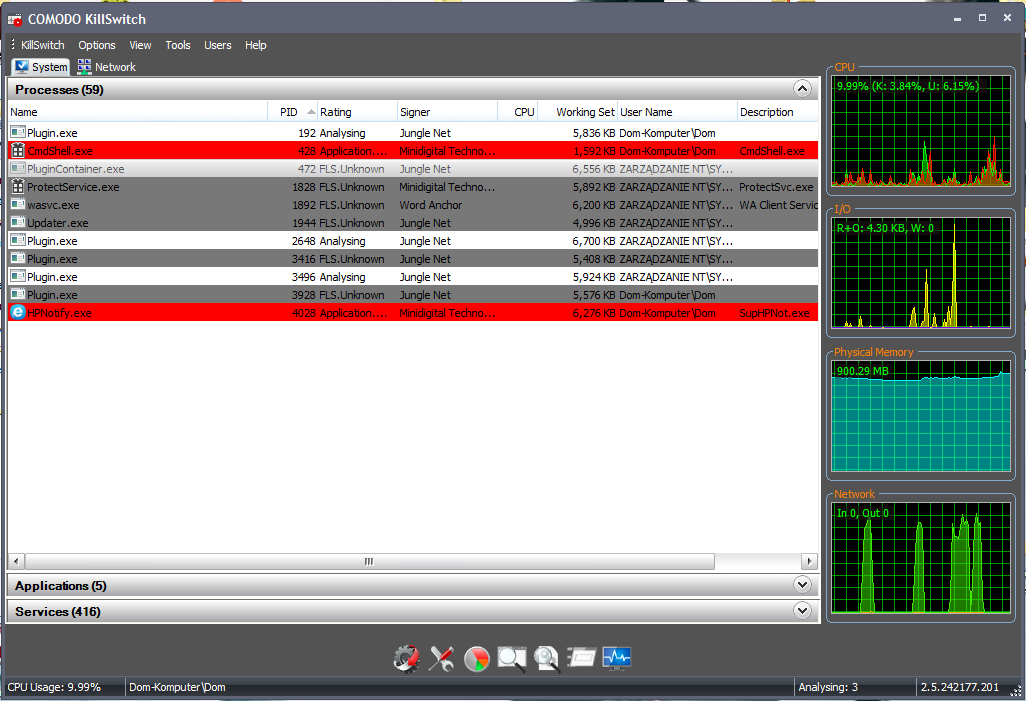
Task: Select the Updater.exe row name
Action: [58, 223]
